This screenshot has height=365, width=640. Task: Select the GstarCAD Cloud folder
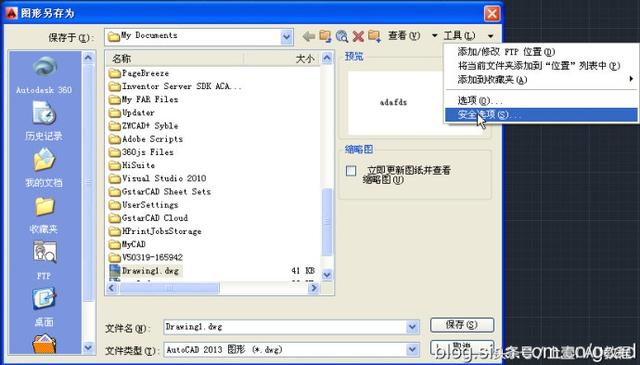pyautogui.click(x=148, y=218)
